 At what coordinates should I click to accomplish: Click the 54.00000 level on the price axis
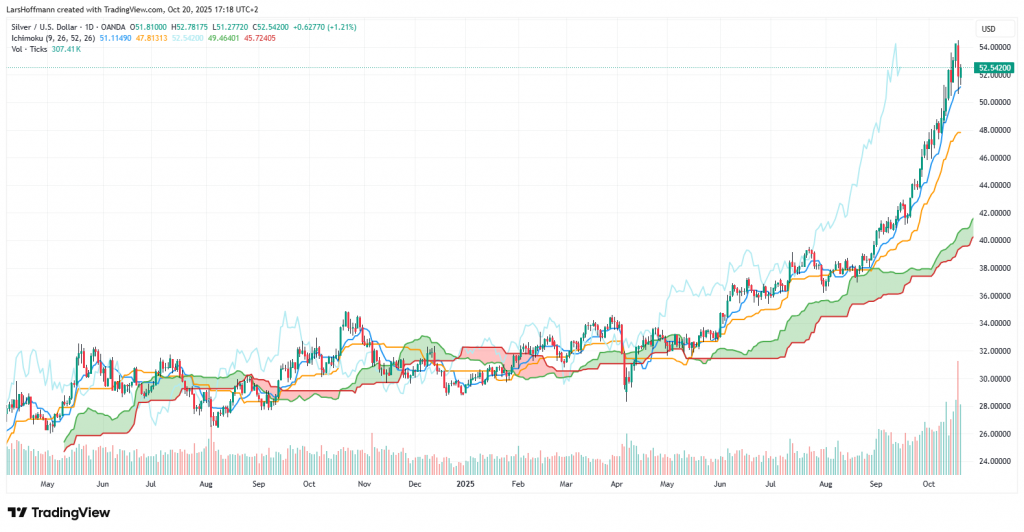pos(994,47)
